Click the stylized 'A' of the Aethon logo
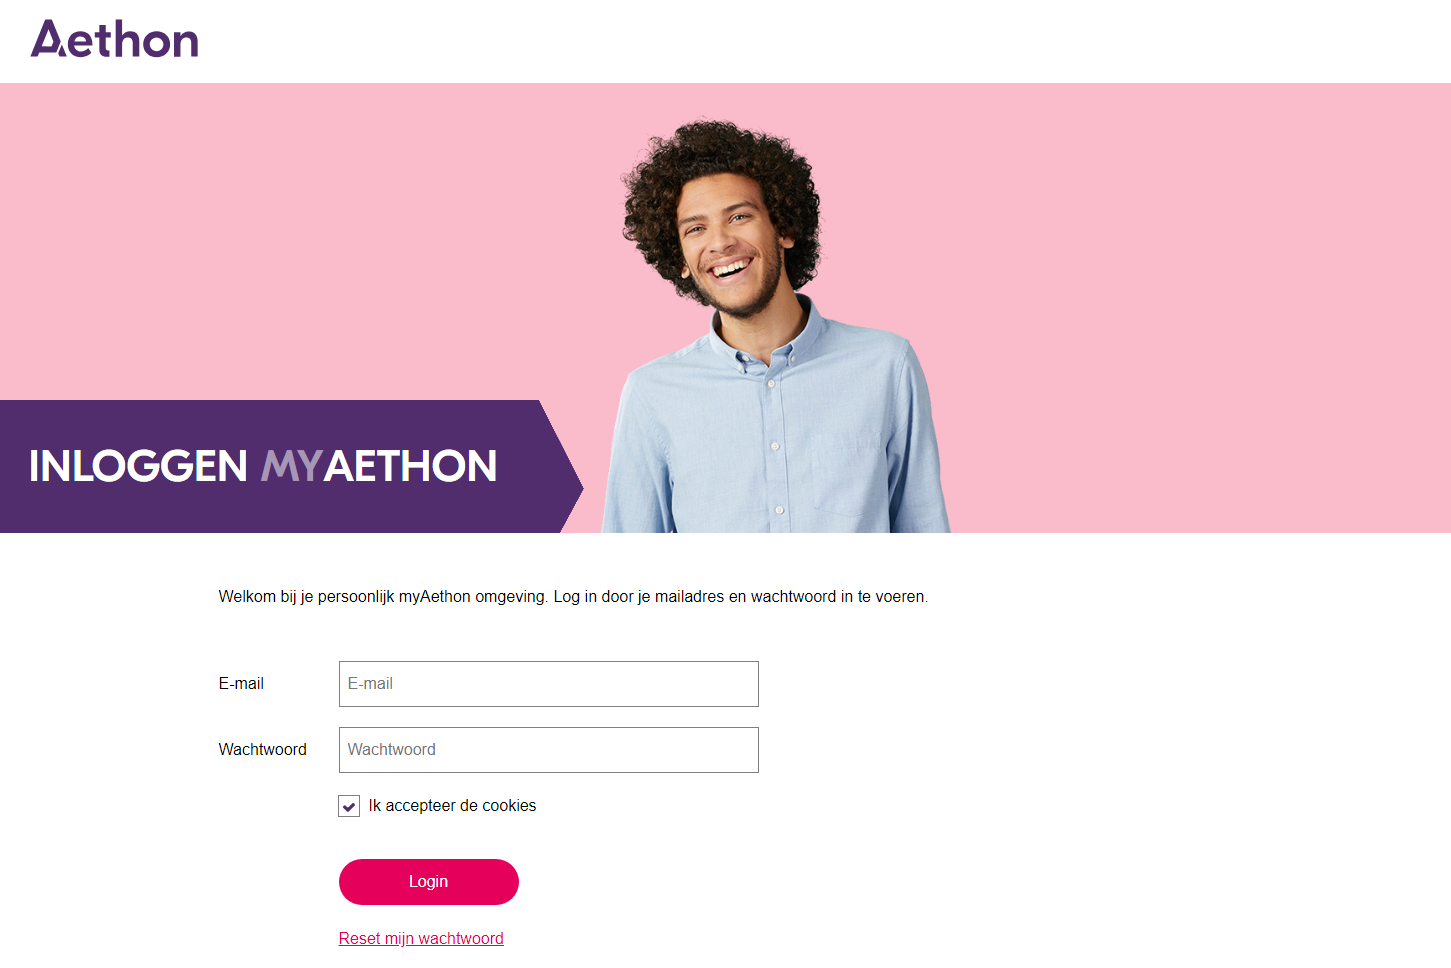Image resolution: width=1451 pixels, height=968 pixels. click(48, 39)
